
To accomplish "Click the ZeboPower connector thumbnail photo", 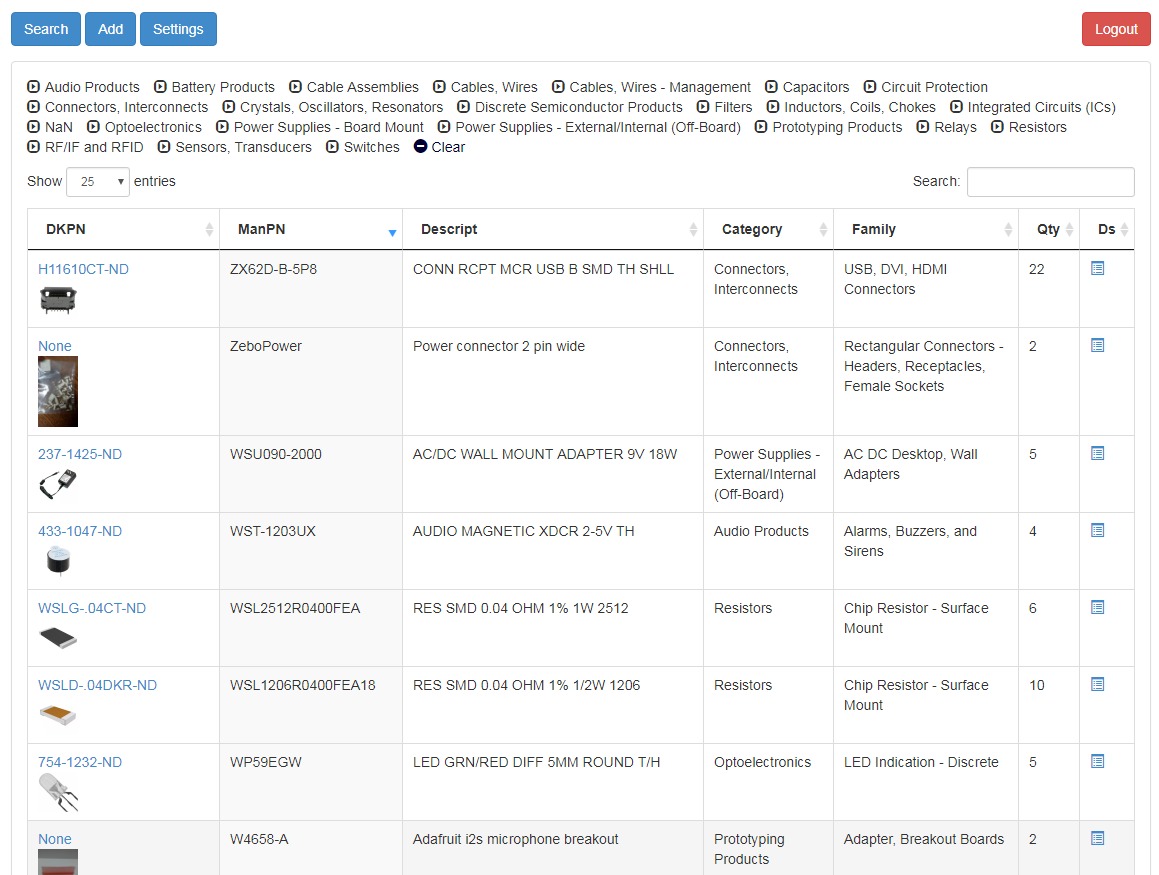I will [58, 392].
